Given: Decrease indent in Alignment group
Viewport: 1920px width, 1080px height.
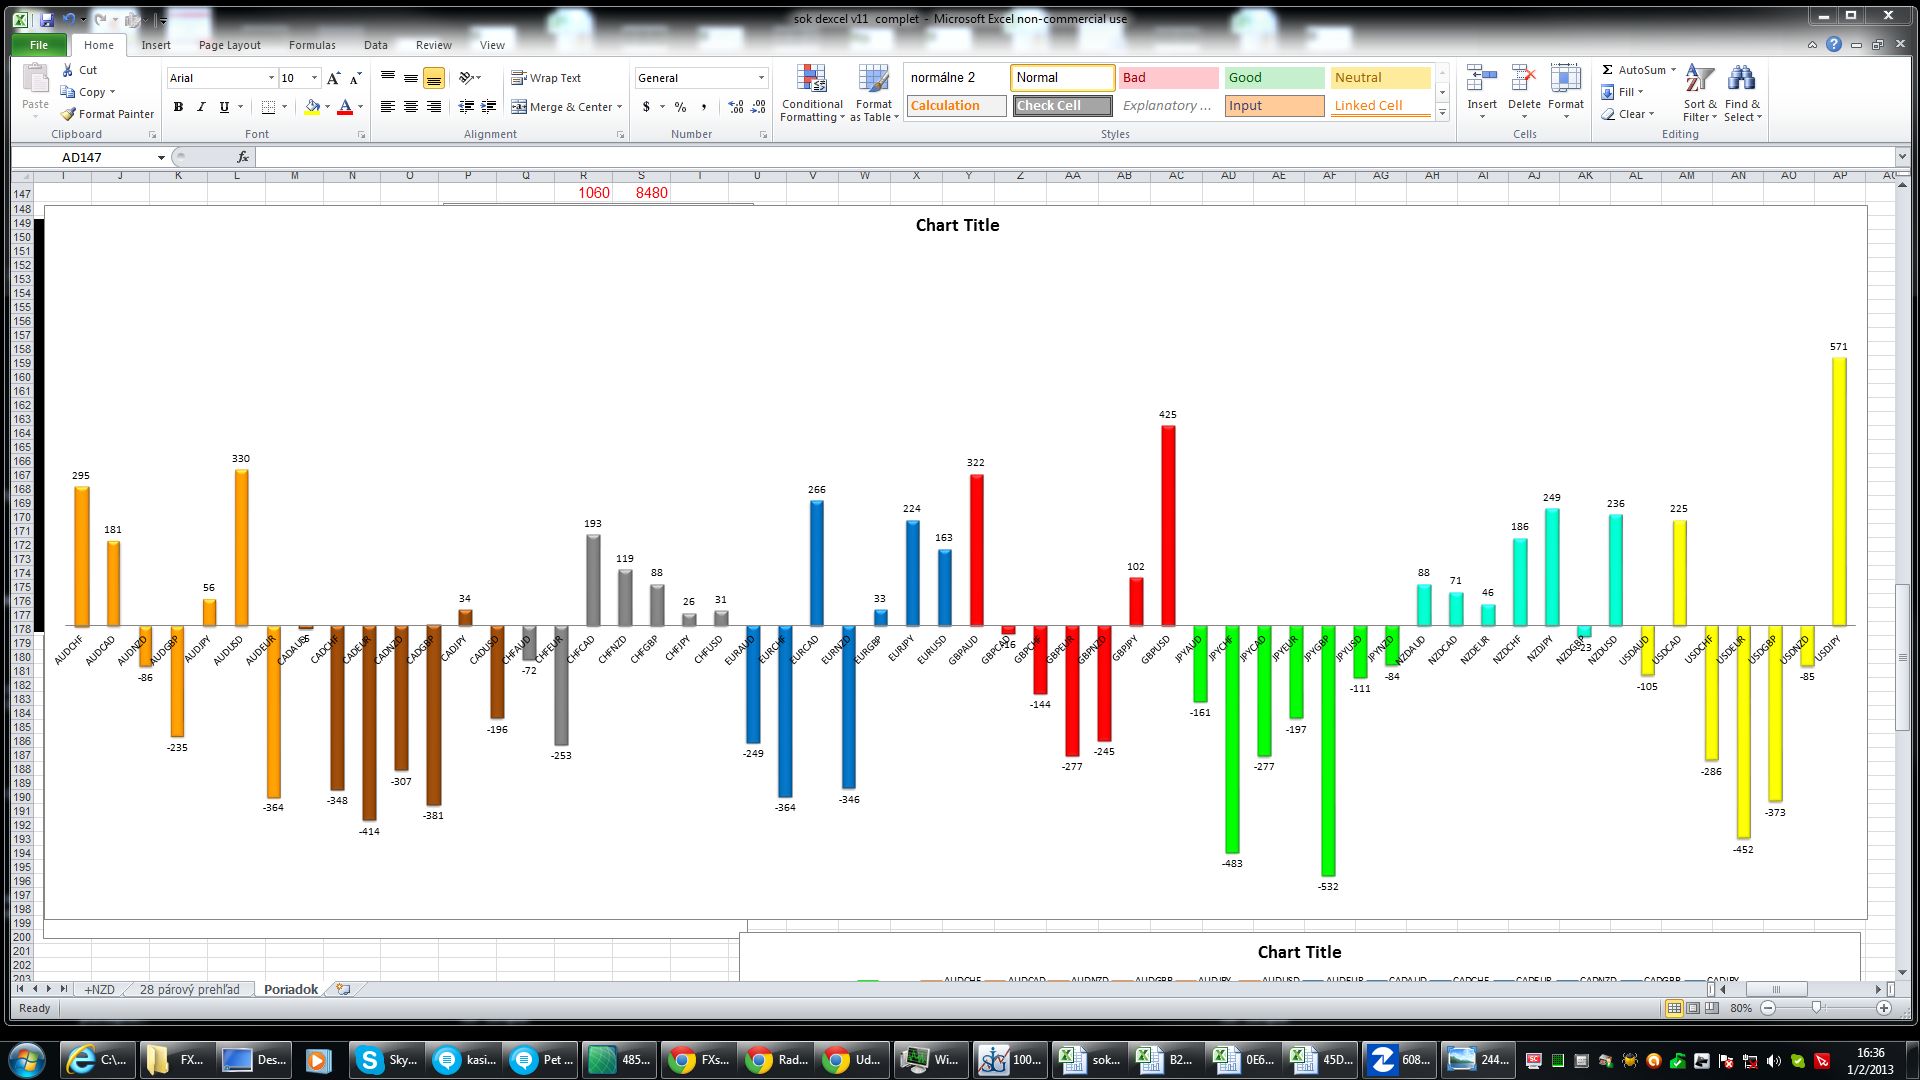Looking at the screenshot, I should click(x=466, y=107).
